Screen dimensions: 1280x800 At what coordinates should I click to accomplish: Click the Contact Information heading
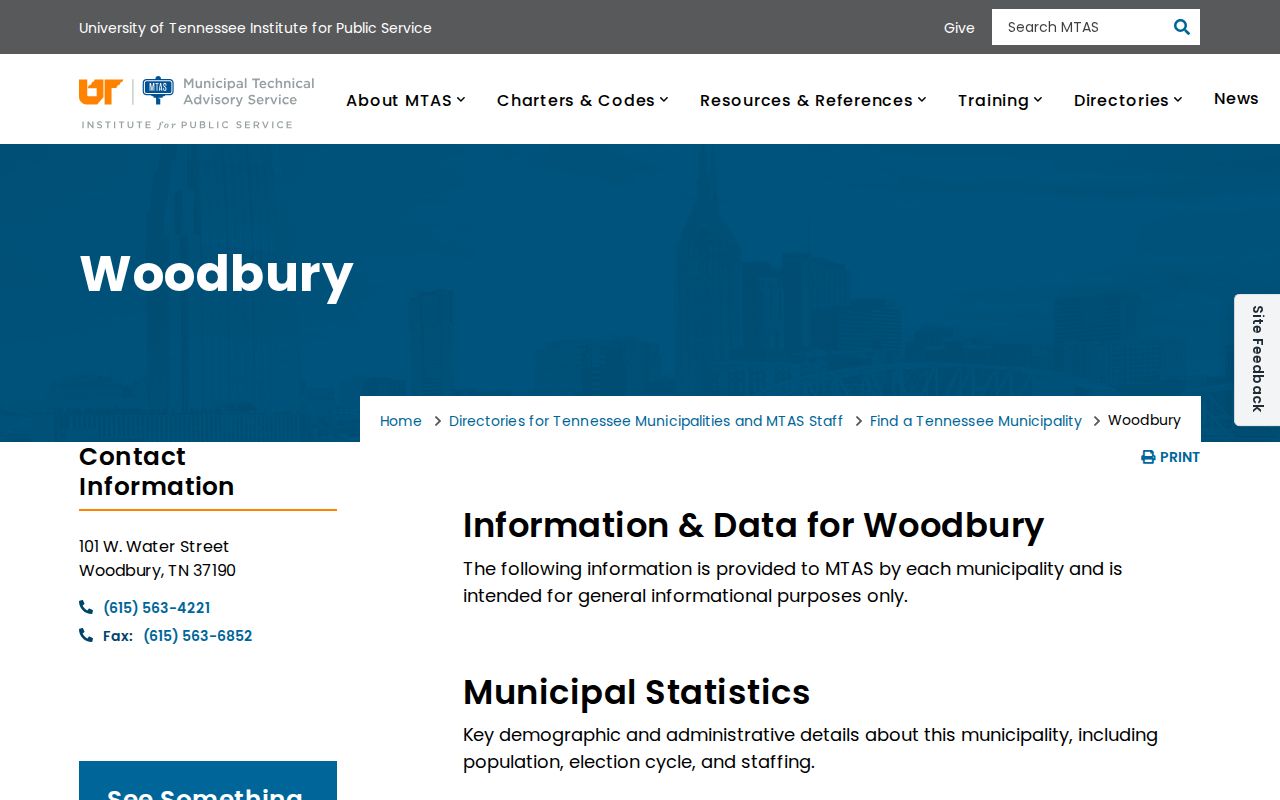pos(157,471)
